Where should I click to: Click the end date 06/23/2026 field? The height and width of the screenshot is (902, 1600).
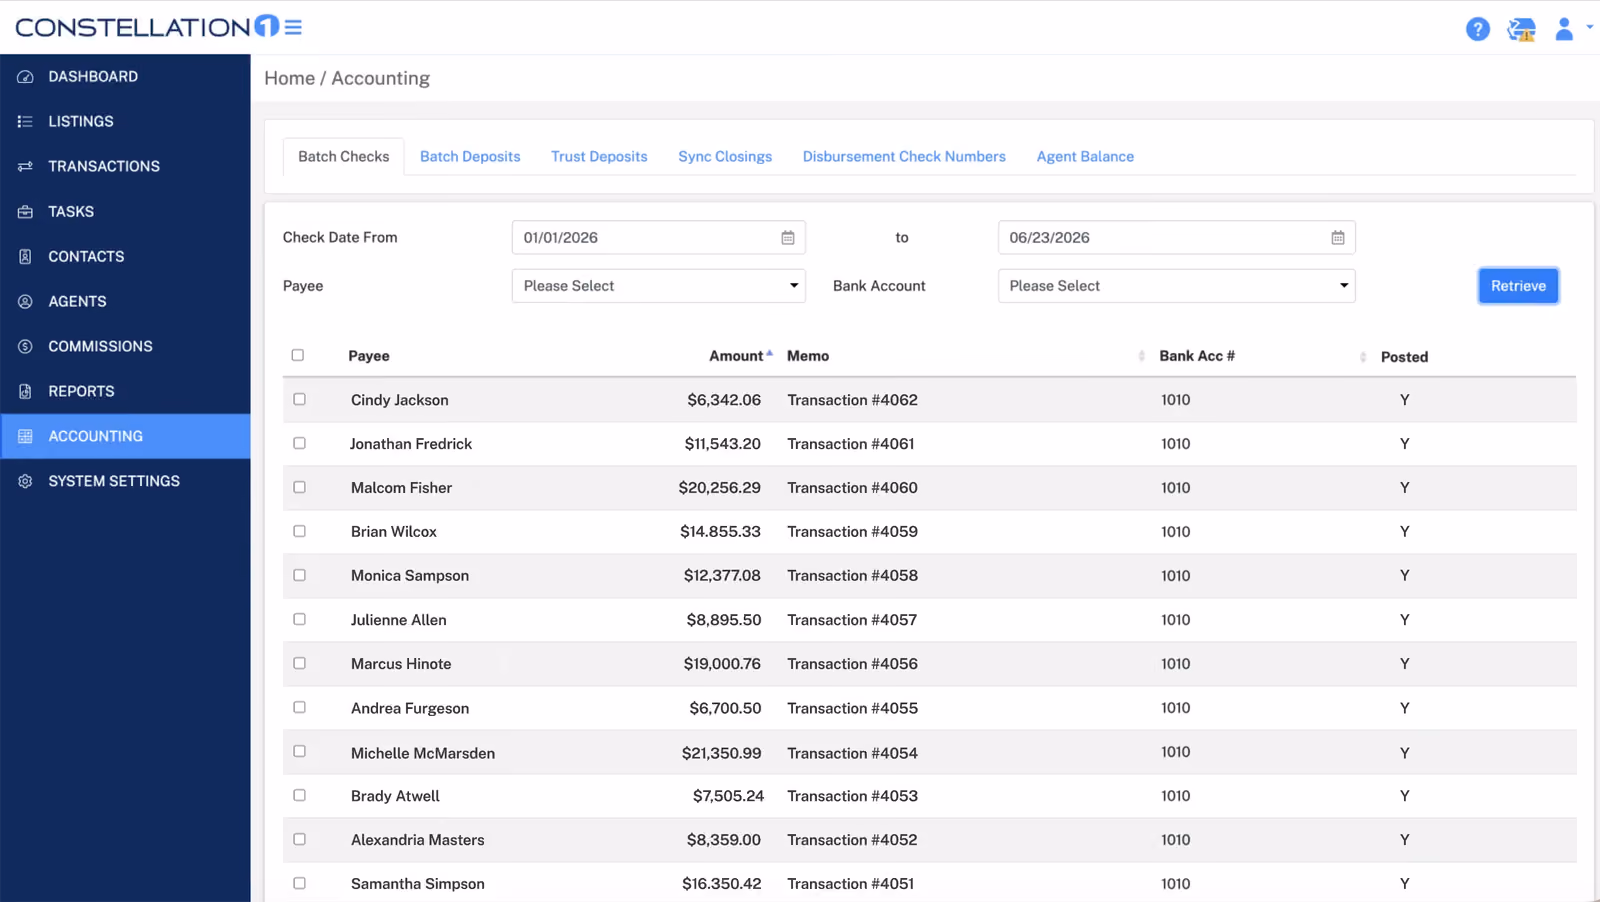tap(1176, 238)
